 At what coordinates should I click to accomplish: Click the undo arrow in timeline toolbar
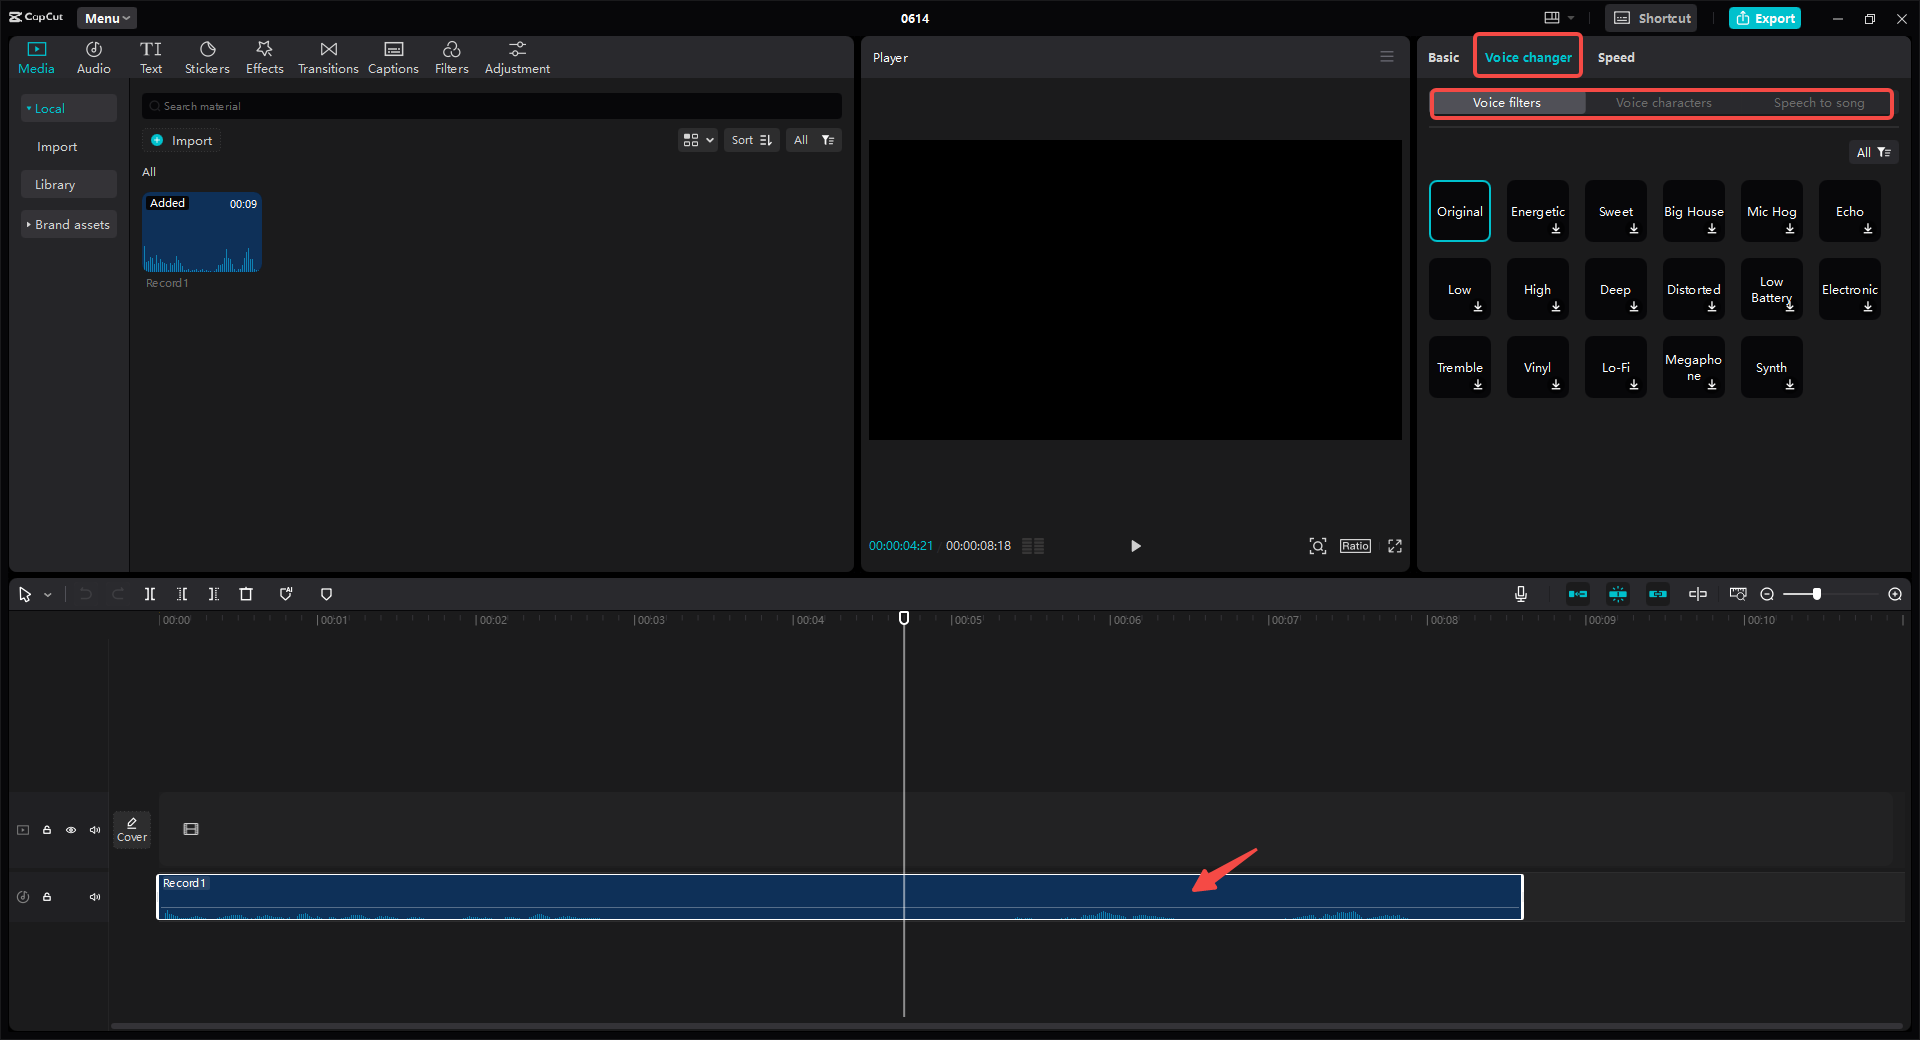[x=86, y=594]
